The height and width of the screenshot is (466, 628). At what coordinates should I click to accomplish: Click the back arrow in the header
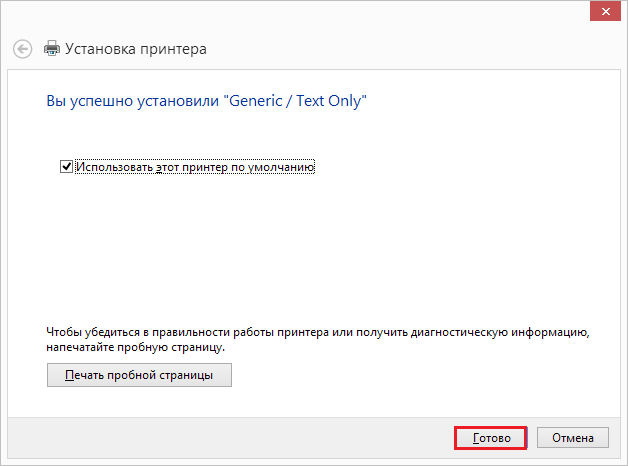pos(22,48)
